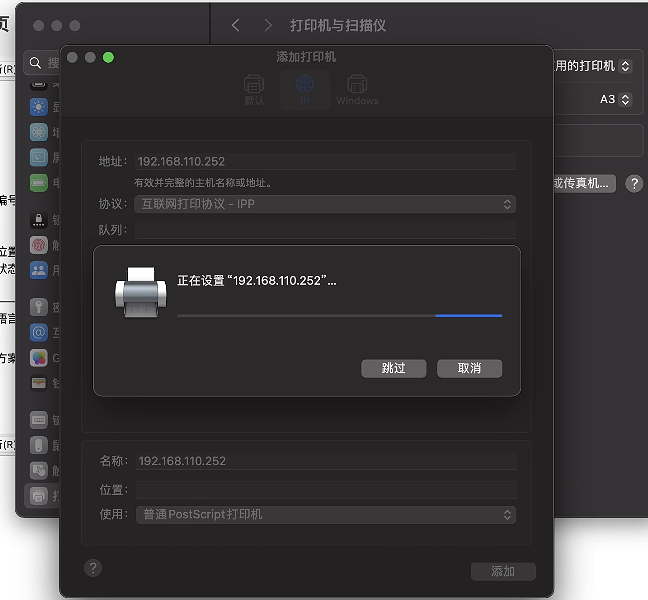Screen dimensions: 648x600
Task: Go forward in System Settings window
Action: click(268, 26)
